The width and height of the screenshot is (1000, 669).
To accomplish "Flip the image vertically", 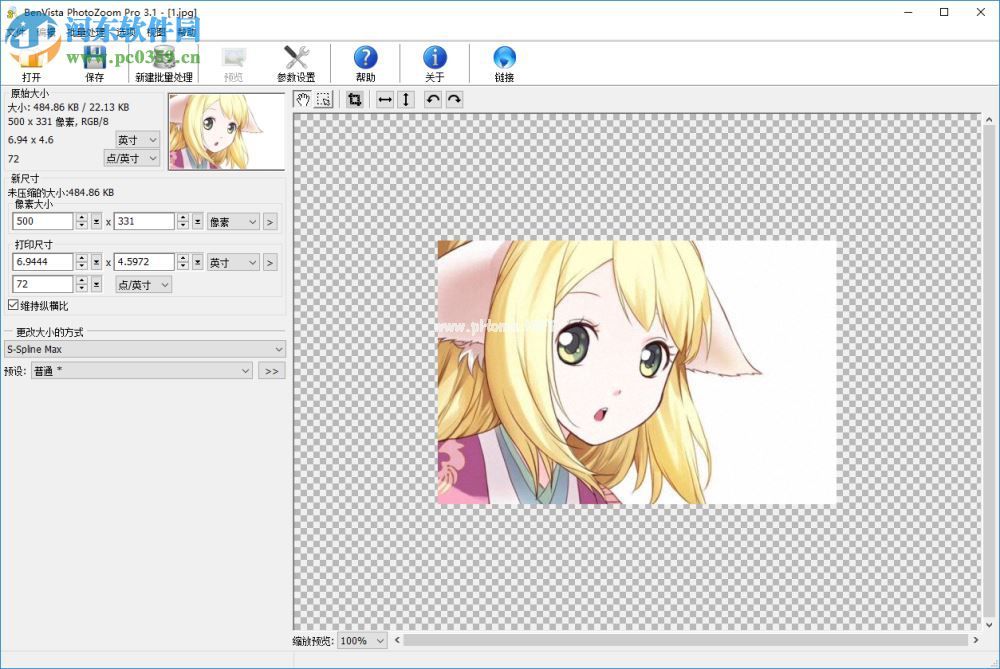I will [x=405, y=99].
